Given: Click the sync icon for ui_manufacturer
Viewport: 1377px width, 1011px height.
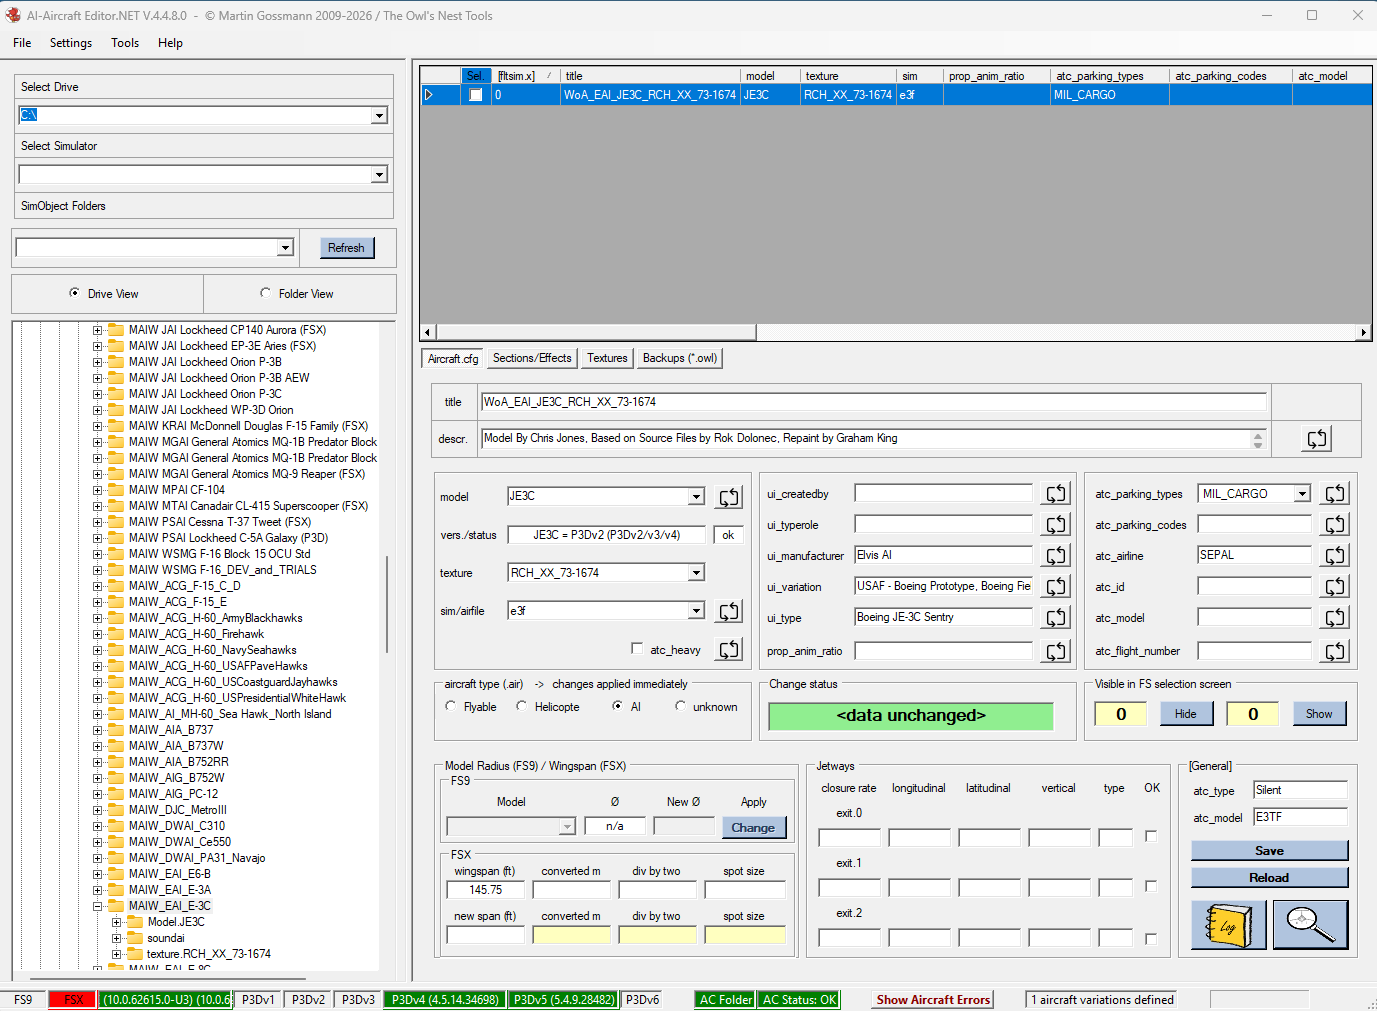Looking at the screenshot, I should (1056, 556).
